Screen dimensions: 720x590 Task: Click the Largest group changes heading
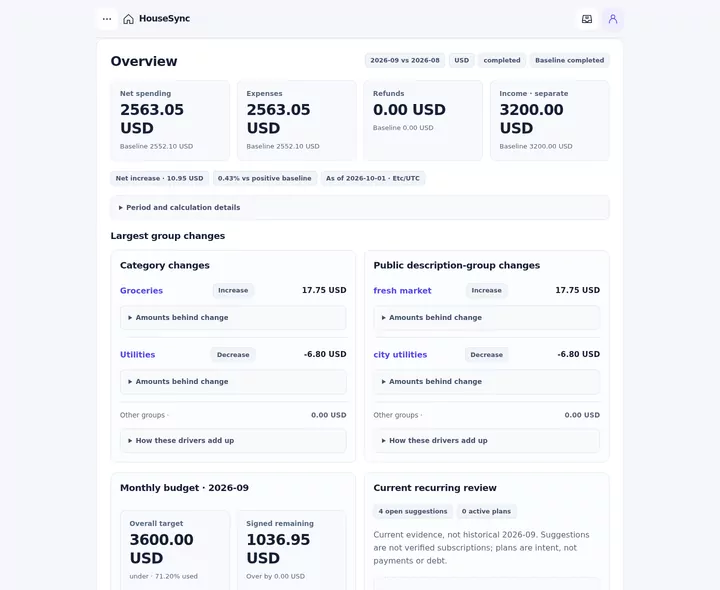point(168,236)
